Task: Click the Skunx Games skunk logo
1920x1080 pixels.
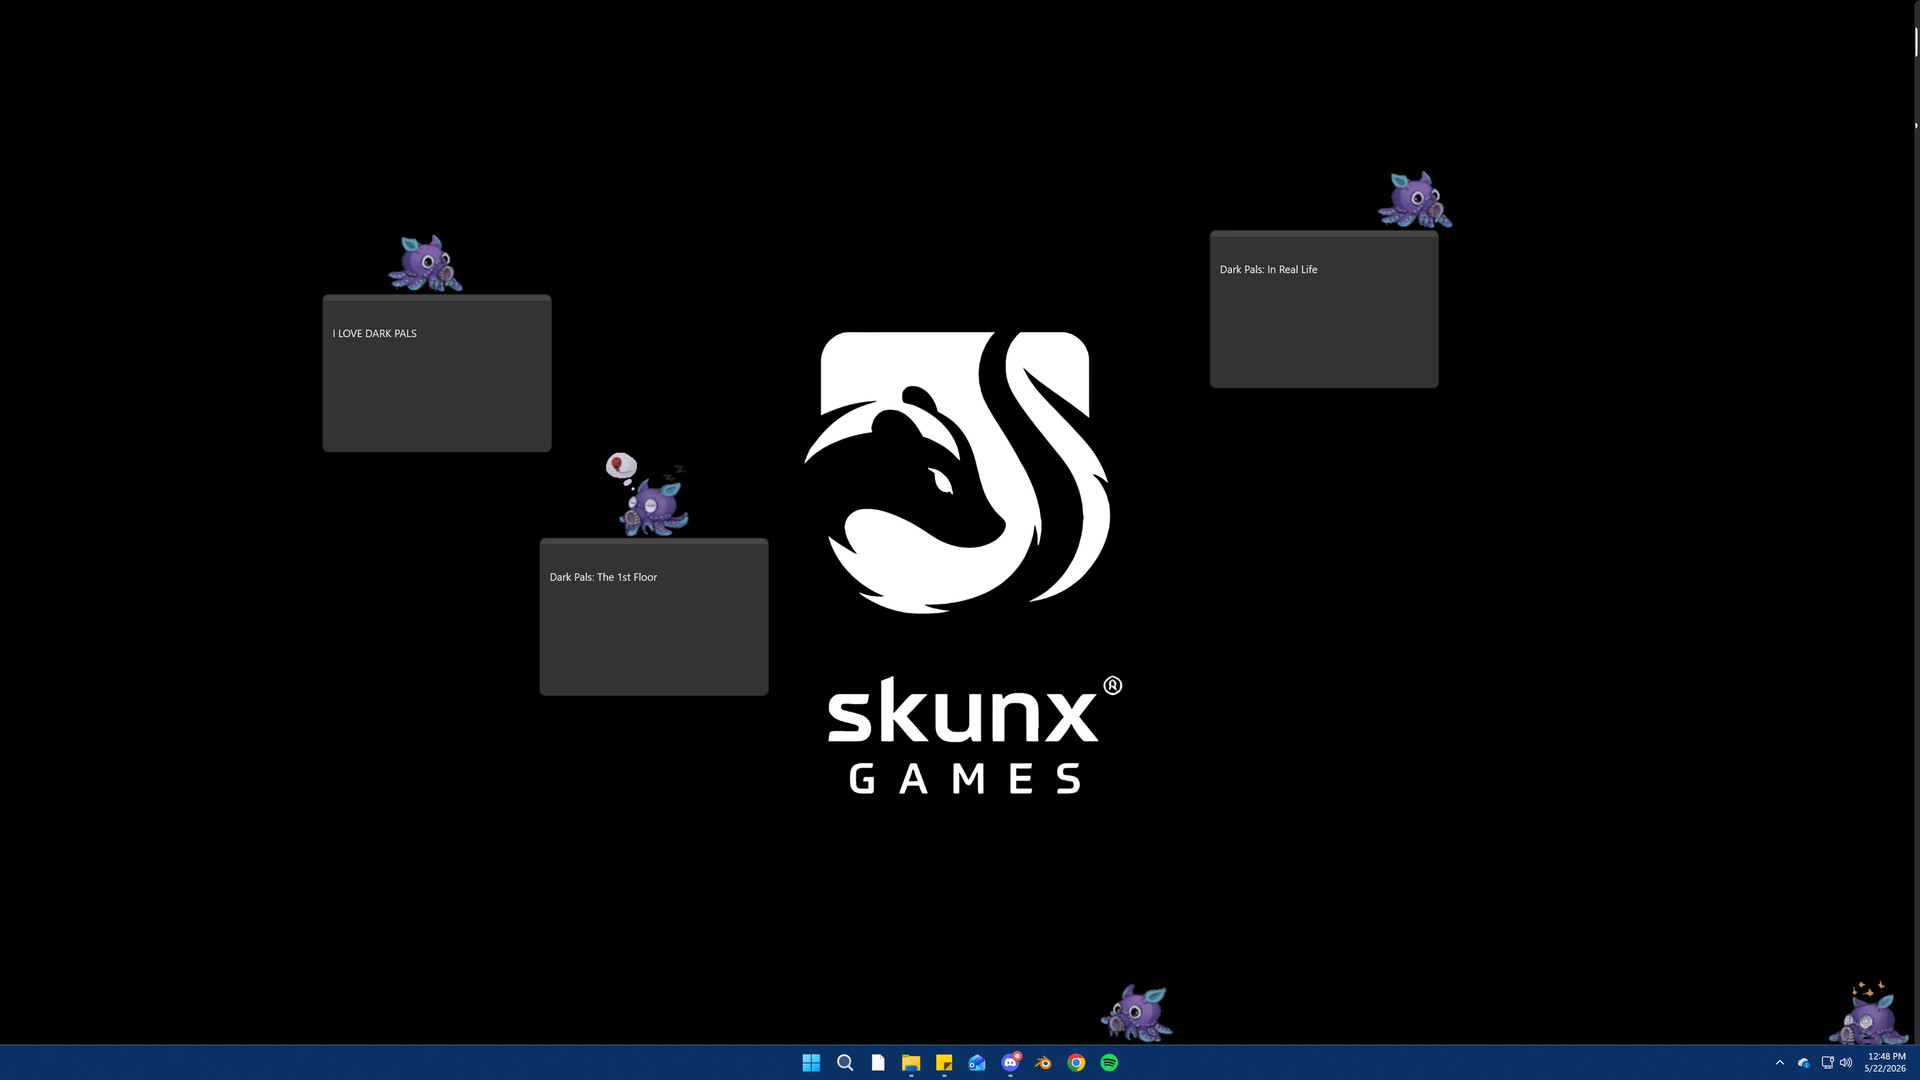Action: coord(958,472)
